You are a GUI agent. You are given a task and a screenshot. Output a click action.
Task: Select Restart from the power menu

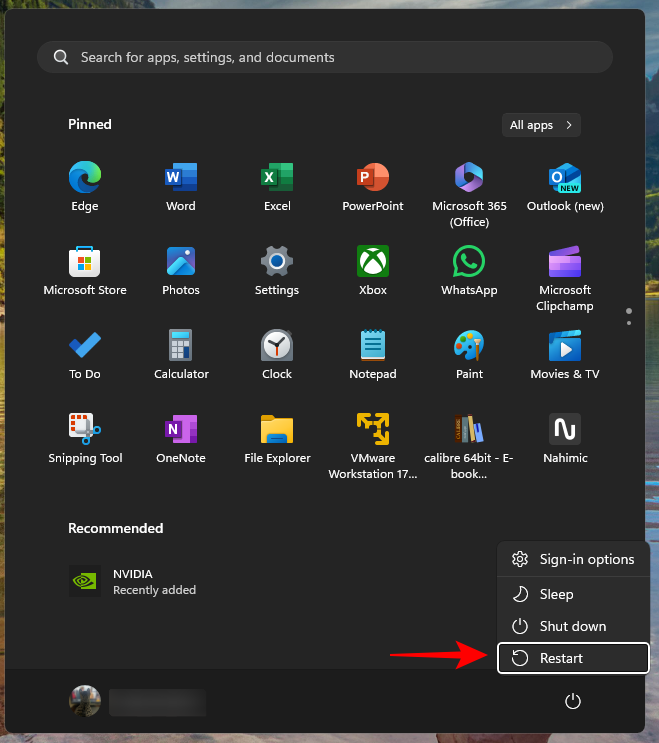pyautogui.click(x=573, y=658)
